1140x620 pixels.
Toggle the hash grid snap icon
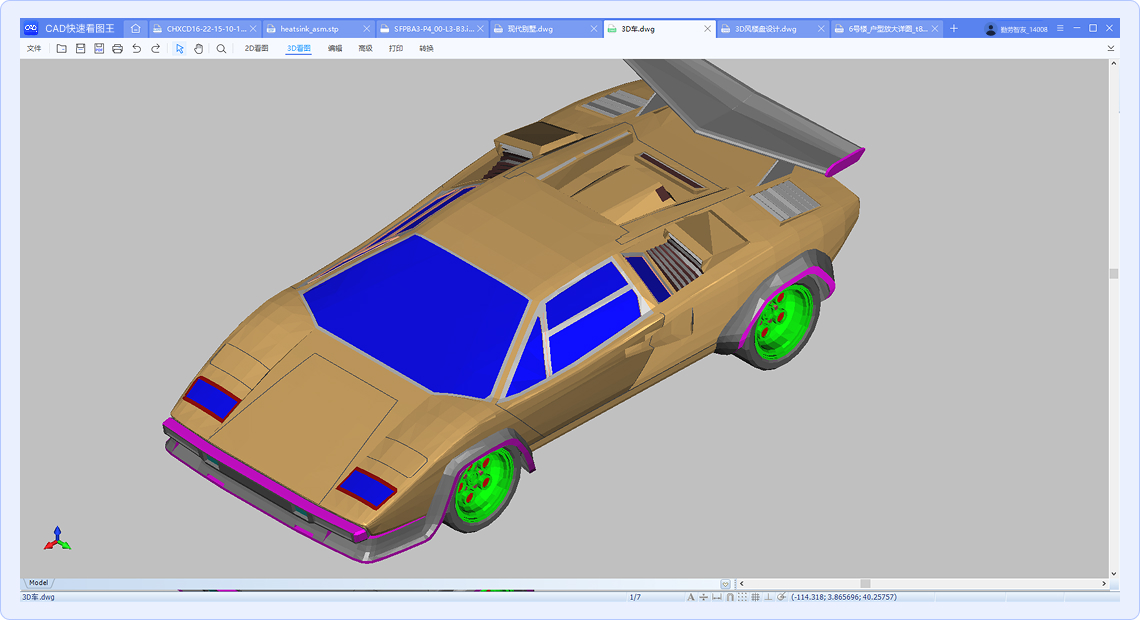tap(755, 597)
